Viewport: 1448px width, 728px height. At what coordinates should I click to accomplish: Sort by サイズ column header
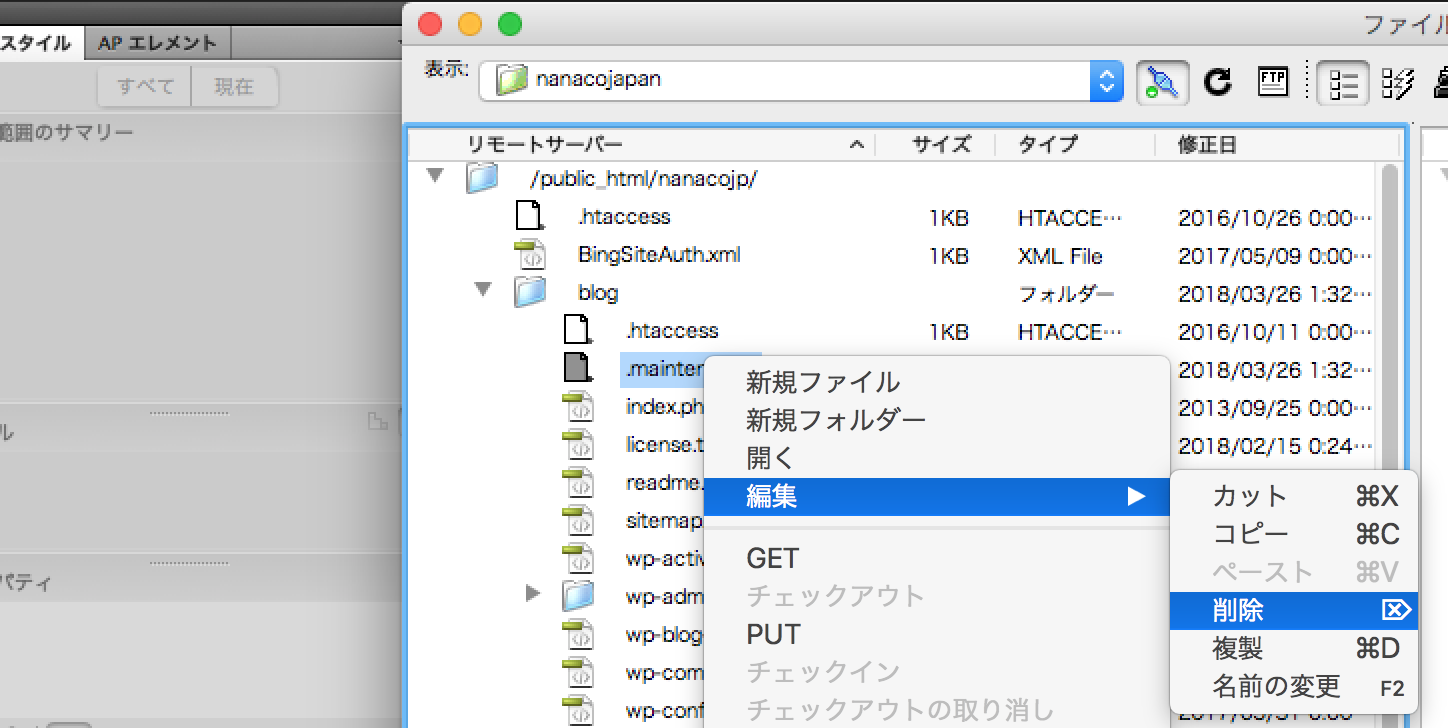click(x=940, y=145)
